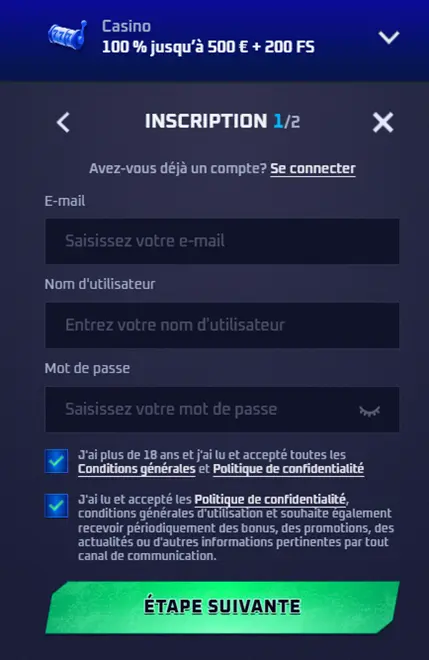Uncheck the 18 ans age confirmation checkbox
Viewport: 429px width, 660px height.
click(56, 461)
